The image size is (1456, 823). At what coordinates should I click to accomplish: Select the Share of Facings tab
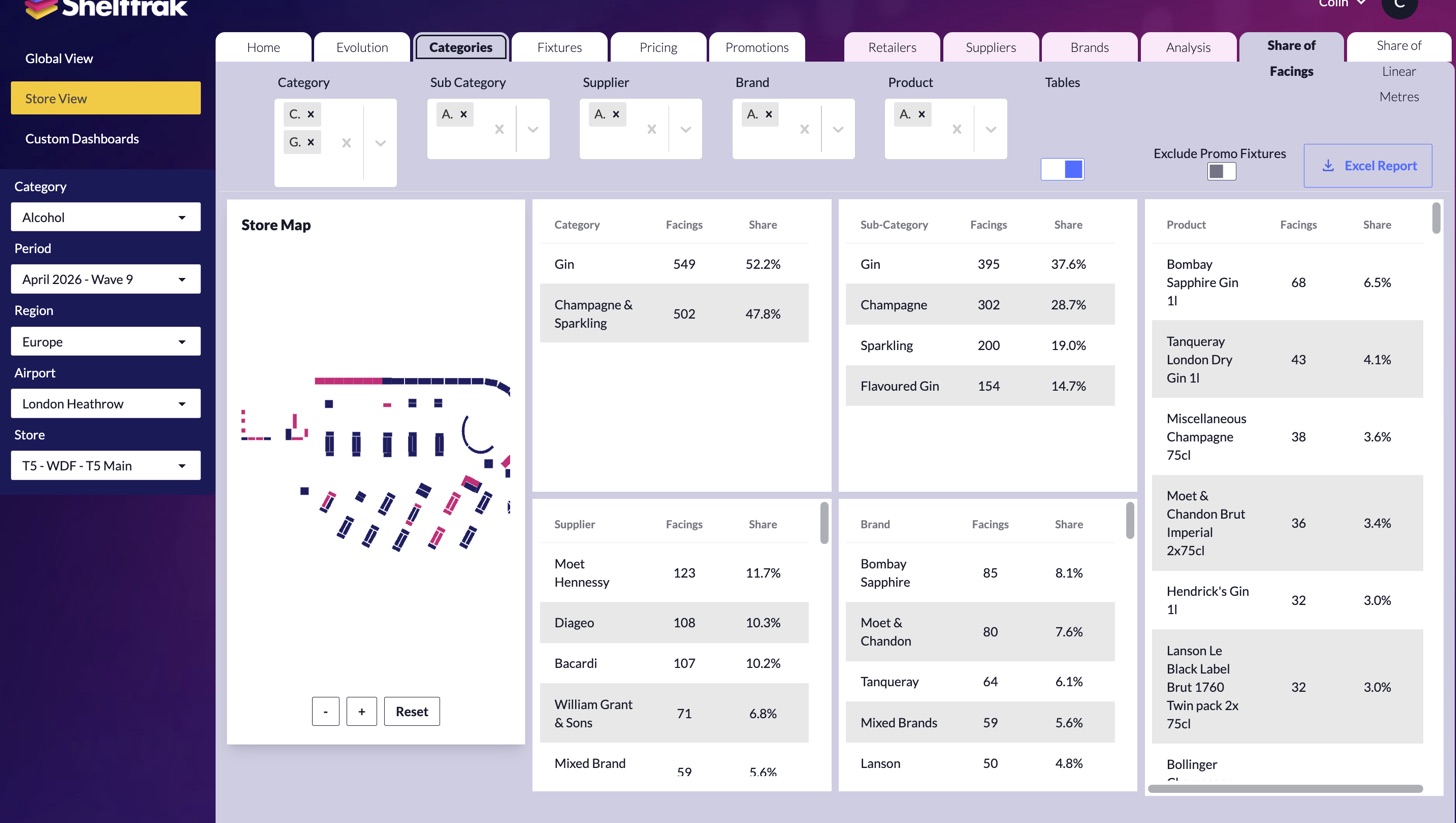coord(1291,58)
